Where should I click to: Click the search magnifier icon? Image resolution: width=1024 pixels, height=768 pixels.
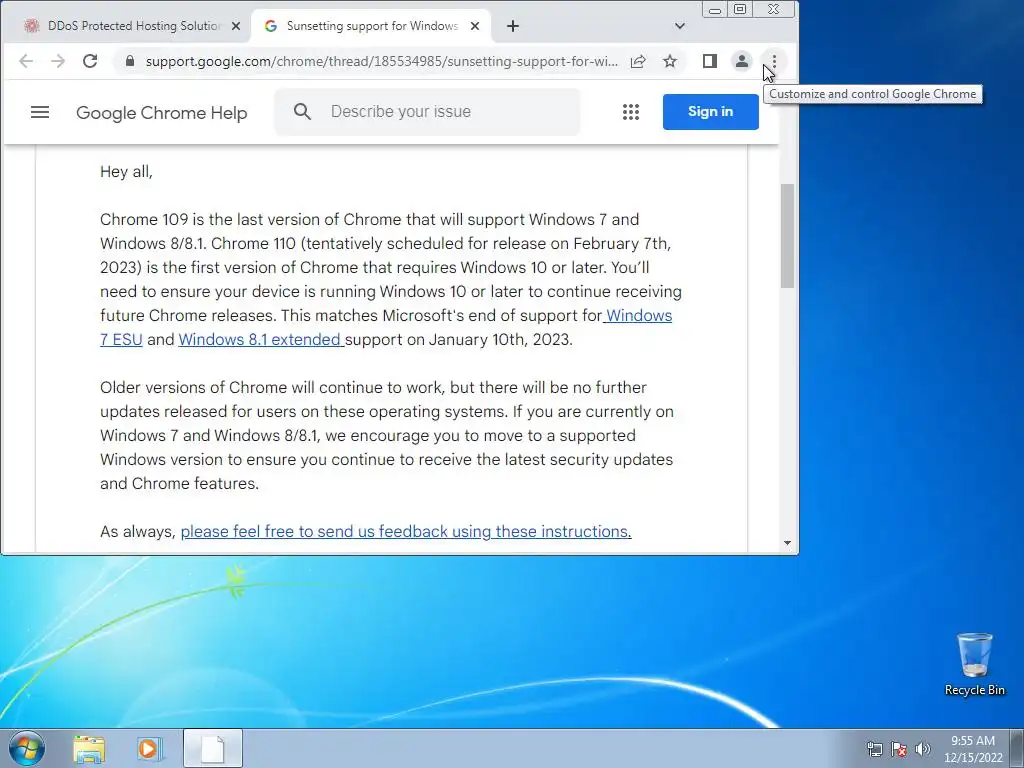pyautogui.click(x=302, y=111)
